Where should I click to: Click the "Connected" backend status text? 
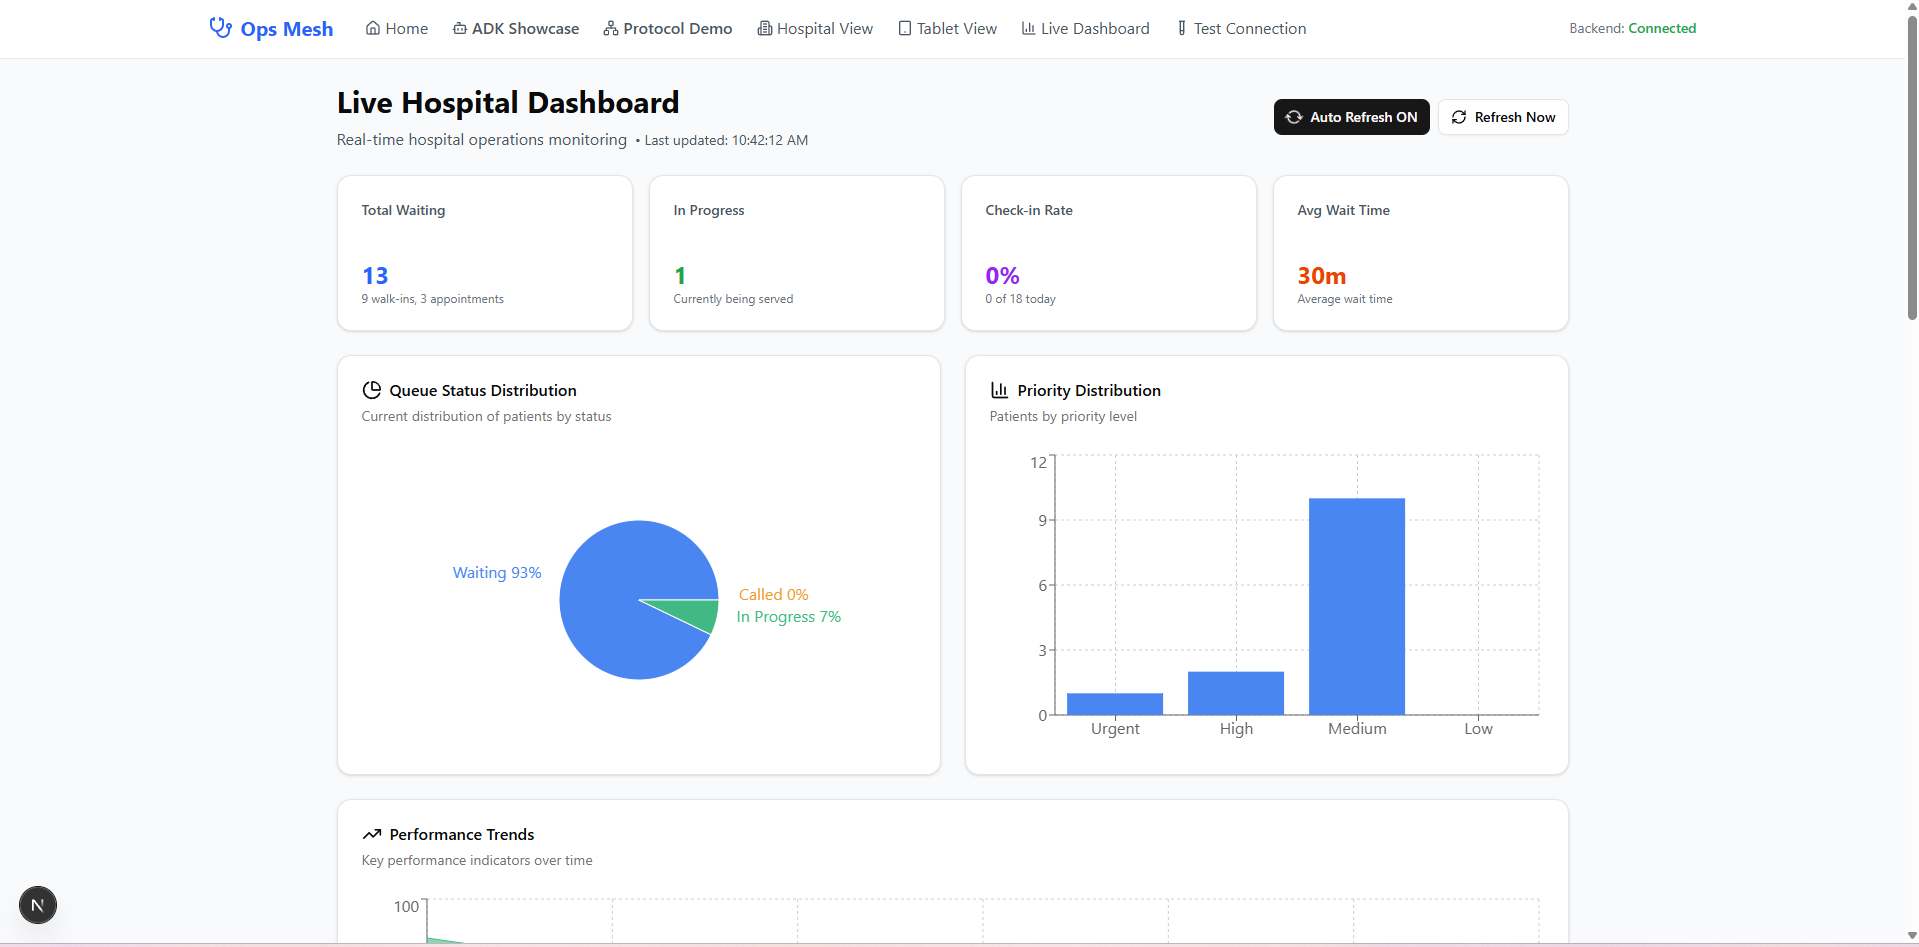[x=1662, y=28]
